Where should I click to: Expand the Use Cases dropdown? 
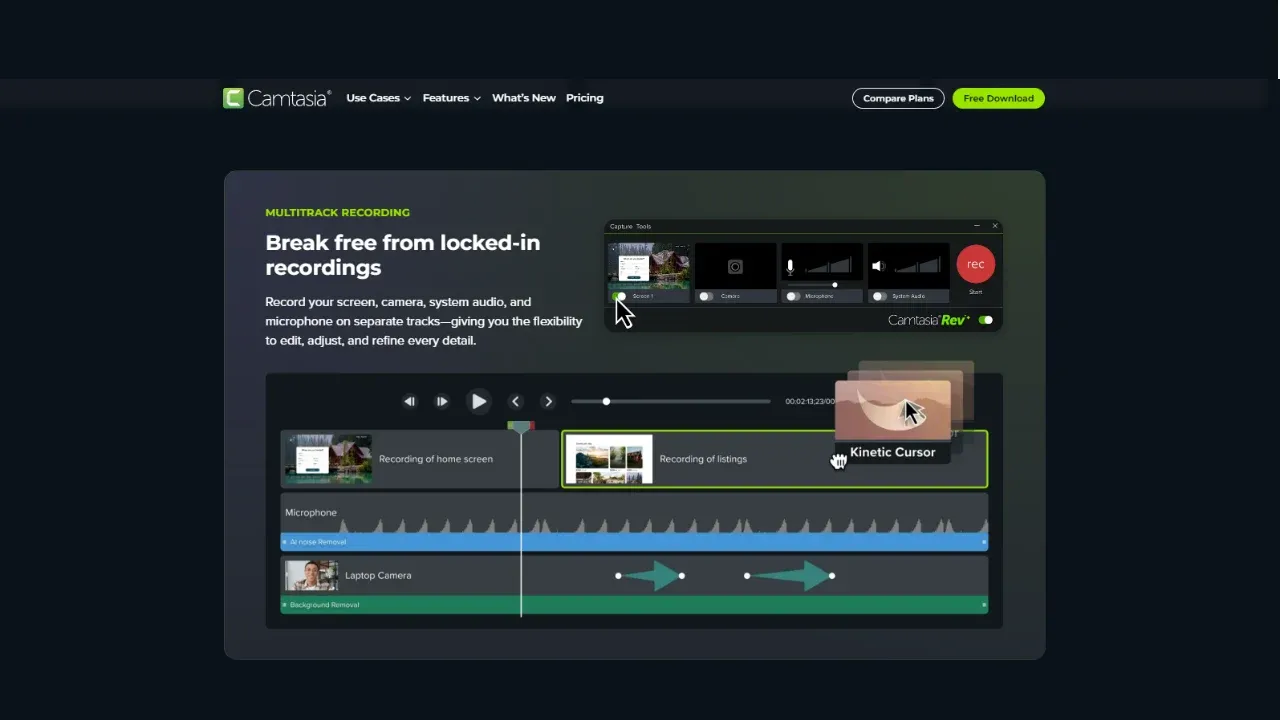tap(378, 97)
